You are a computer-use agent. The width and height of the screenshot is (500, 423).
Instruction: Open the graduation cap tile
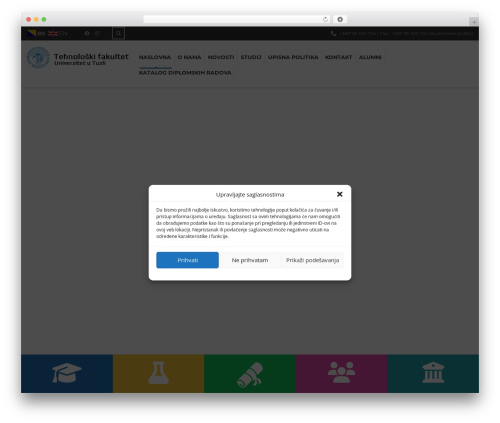[67, 373]
